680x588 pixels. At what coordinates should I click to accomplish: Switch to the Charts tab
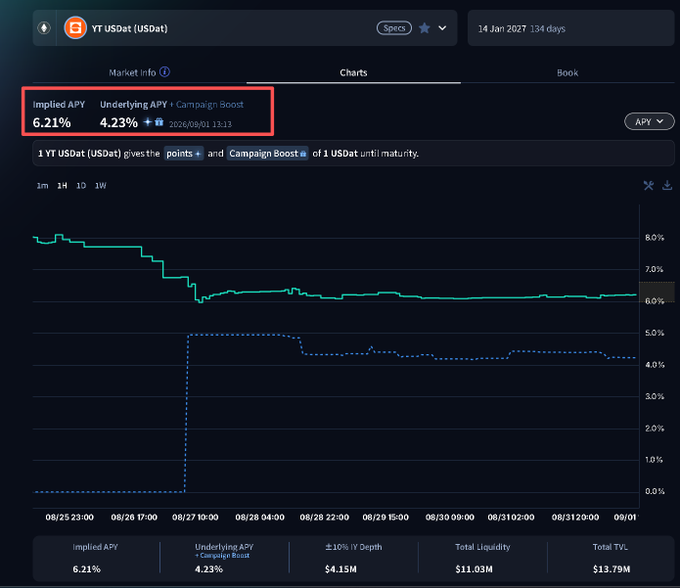353,72
